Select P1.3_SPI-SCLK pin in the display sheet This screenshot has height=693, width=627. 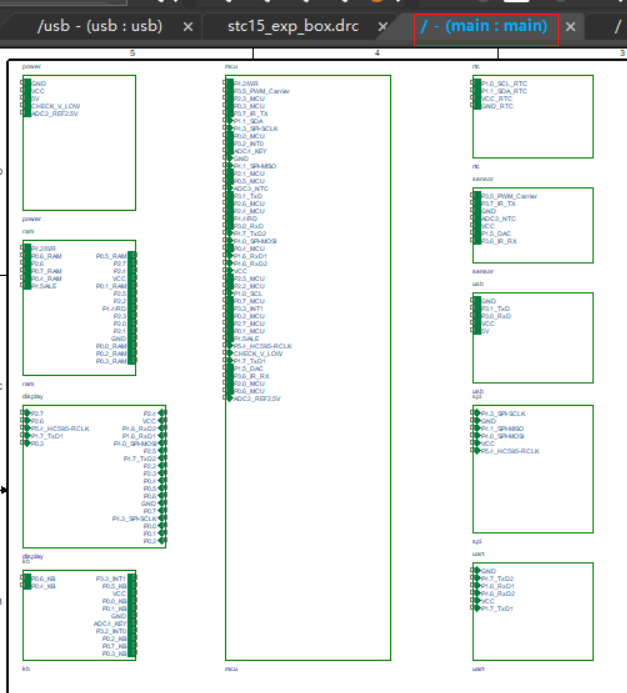135,518
